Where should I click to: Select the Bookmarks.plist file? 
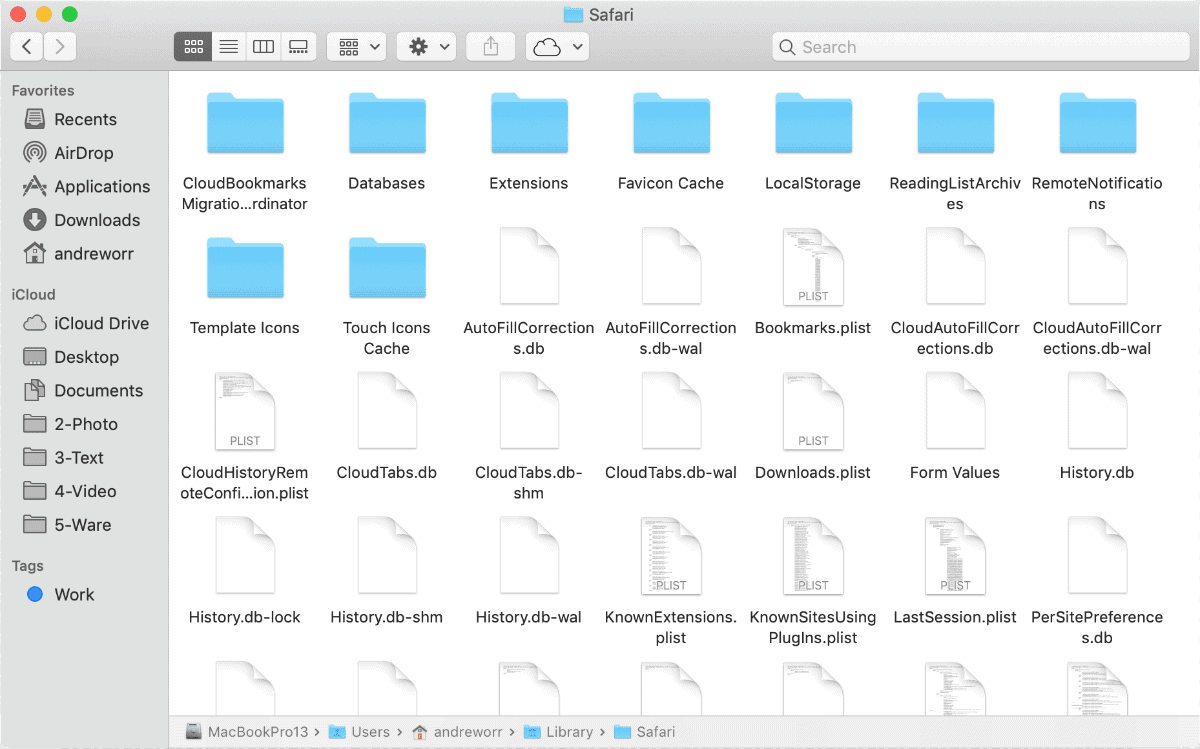813,267
